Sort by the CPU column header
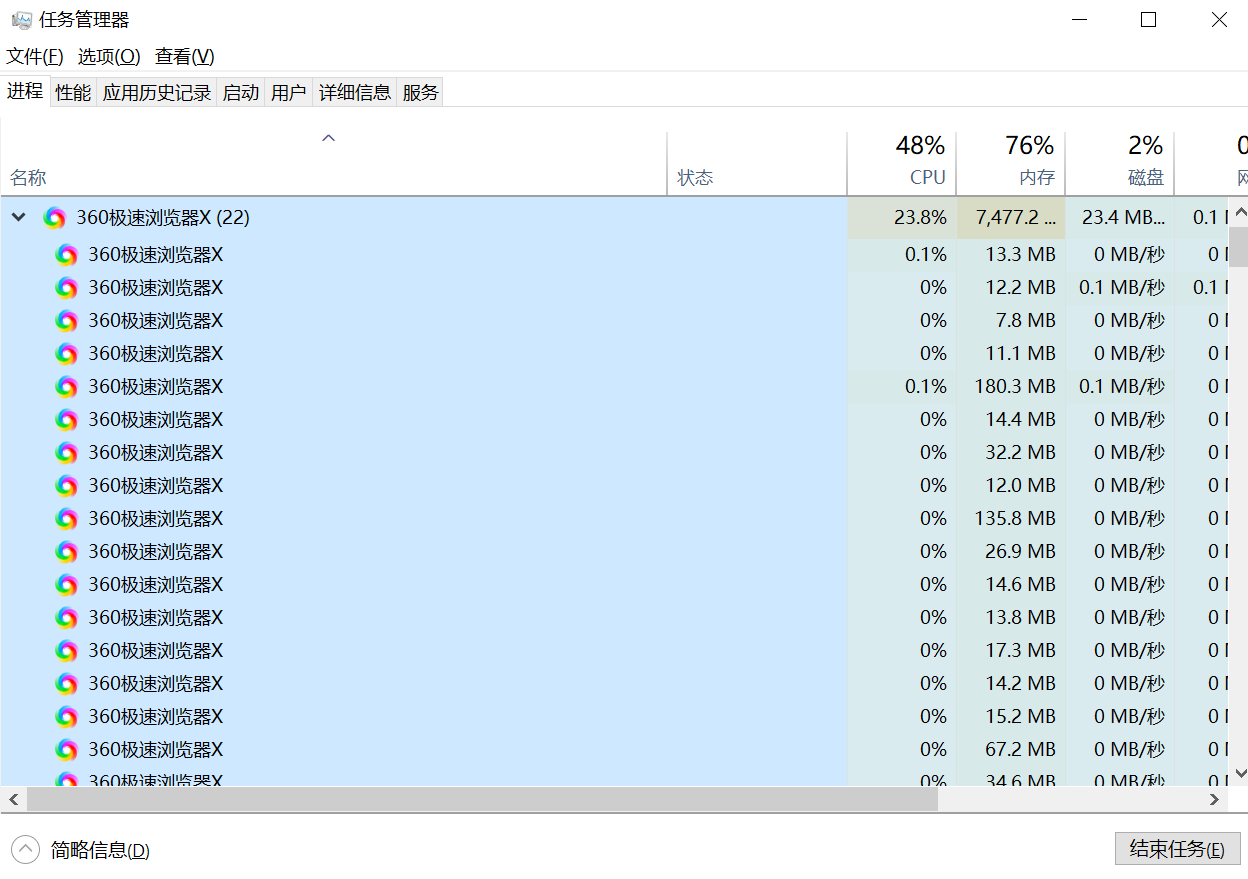The width and height of the screenshot is (1248, 879). pos(902,162)
